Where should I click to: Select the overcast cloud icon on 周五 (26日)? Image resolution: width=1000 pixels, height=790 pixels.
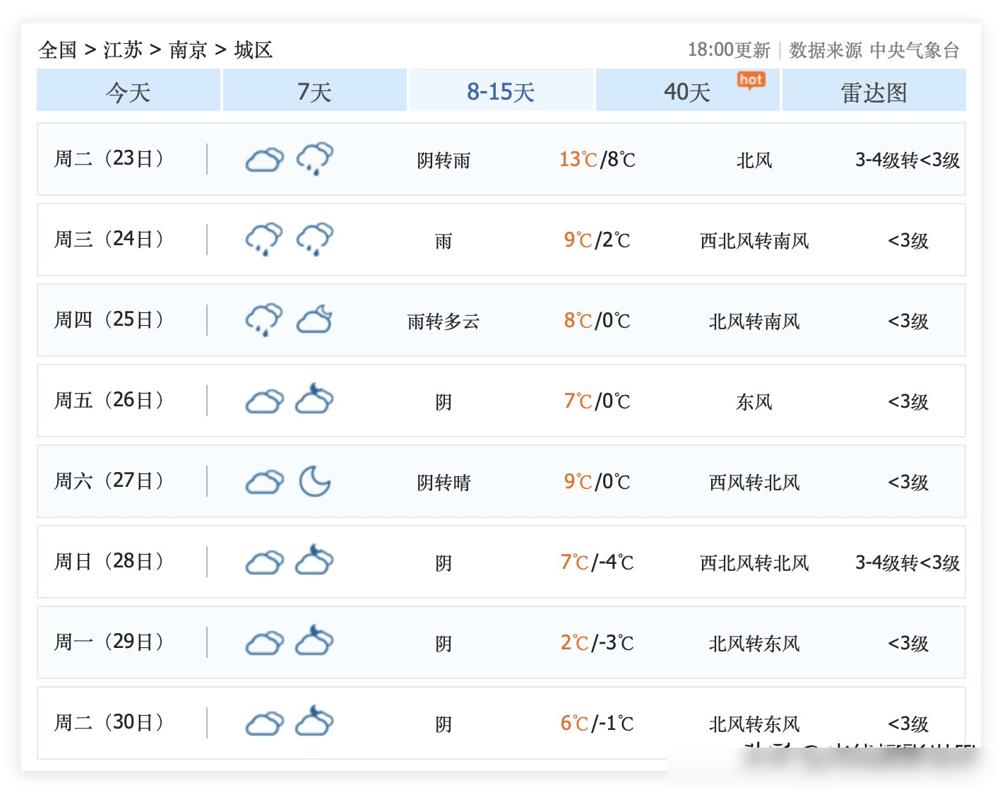[x=263, y=400]
